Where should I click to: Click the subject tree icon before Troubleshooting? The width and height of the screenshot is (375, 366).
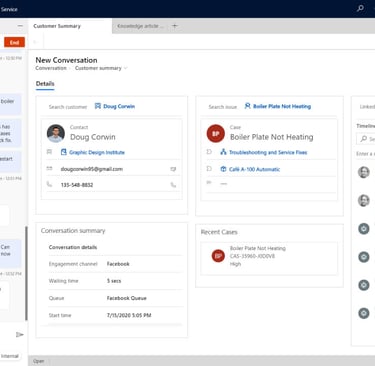pyautogui.click(x=223, y=152)
